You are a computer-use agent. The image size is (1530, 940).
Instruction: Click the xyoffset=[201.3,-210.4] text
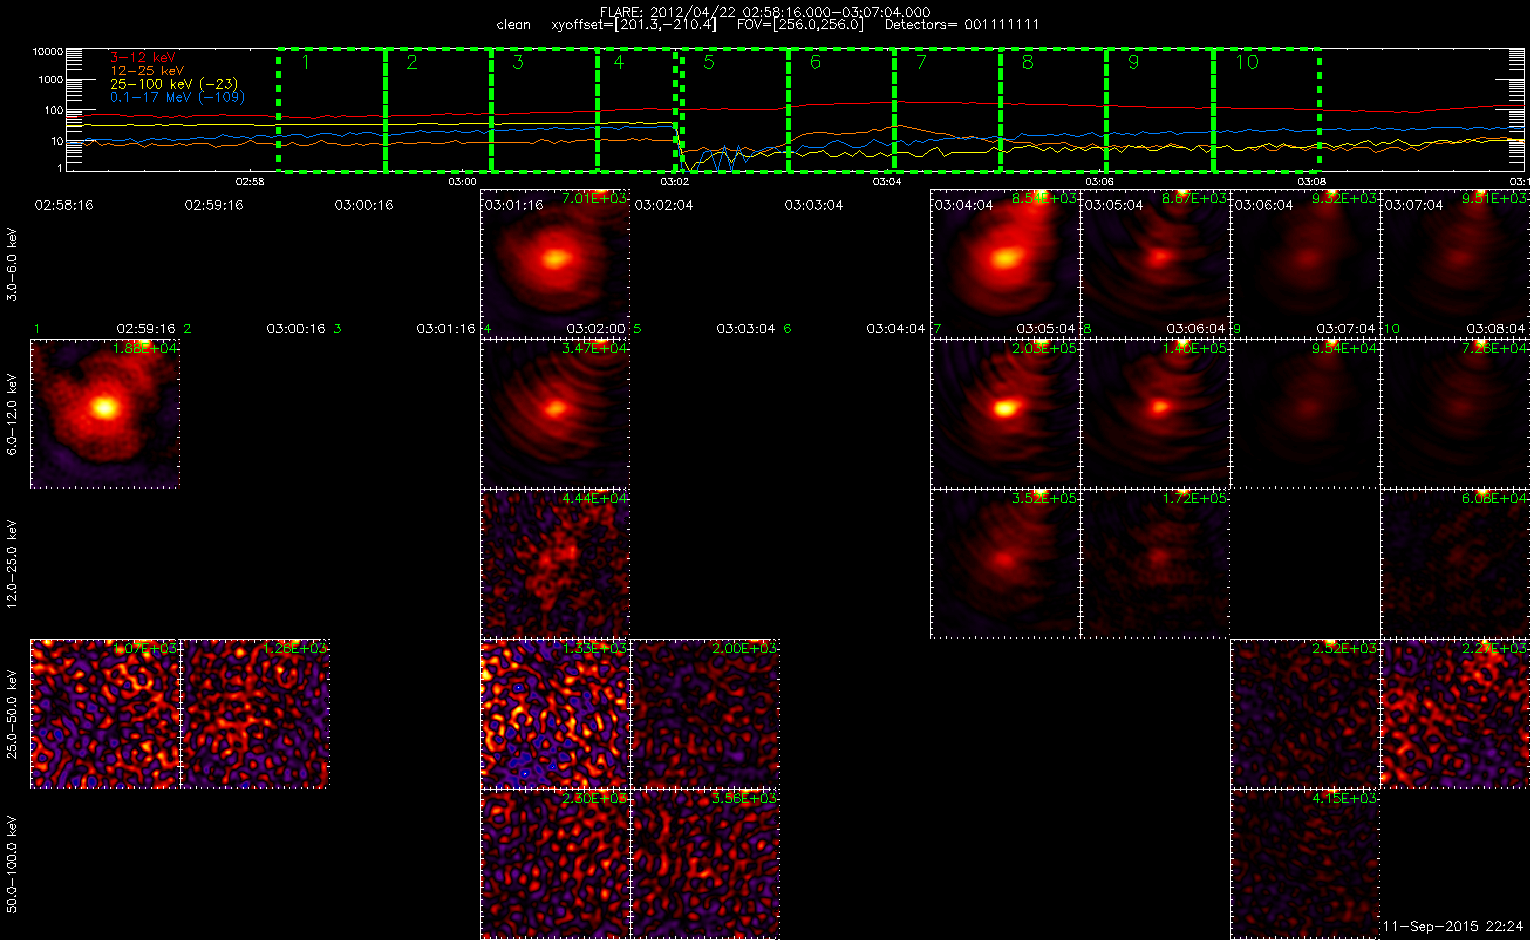634,25
